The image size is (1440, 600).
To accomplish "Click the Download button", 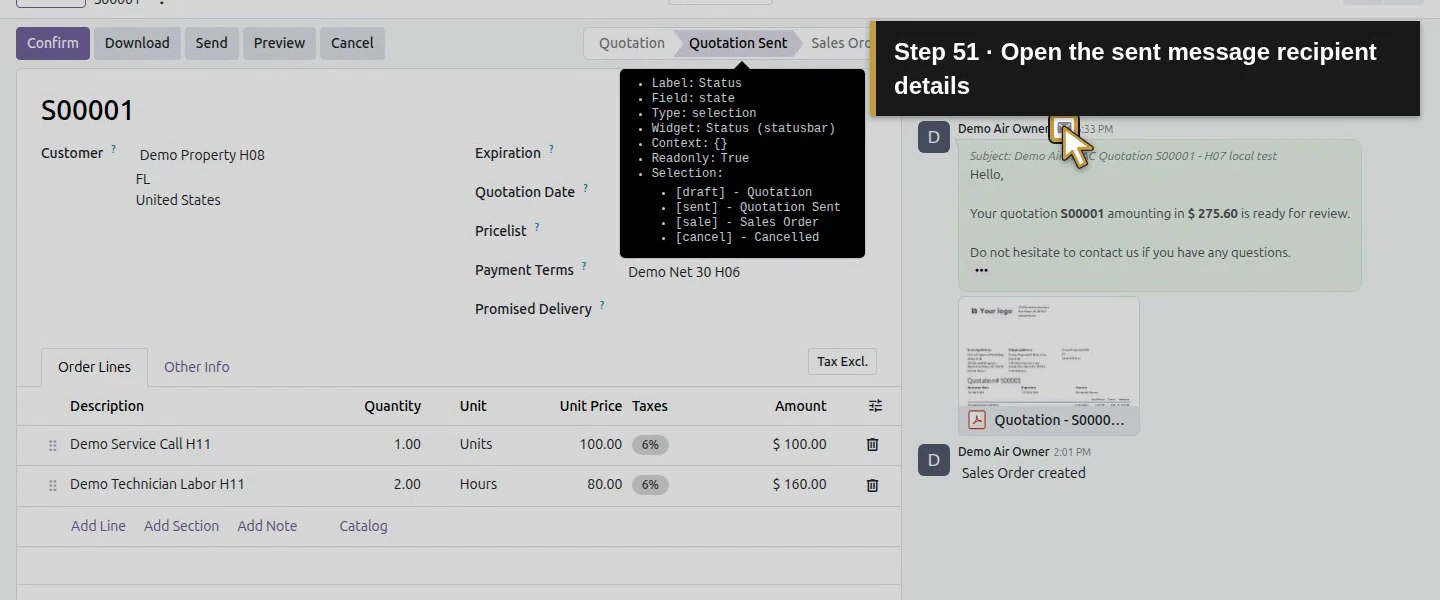I will tap(137, 43).
